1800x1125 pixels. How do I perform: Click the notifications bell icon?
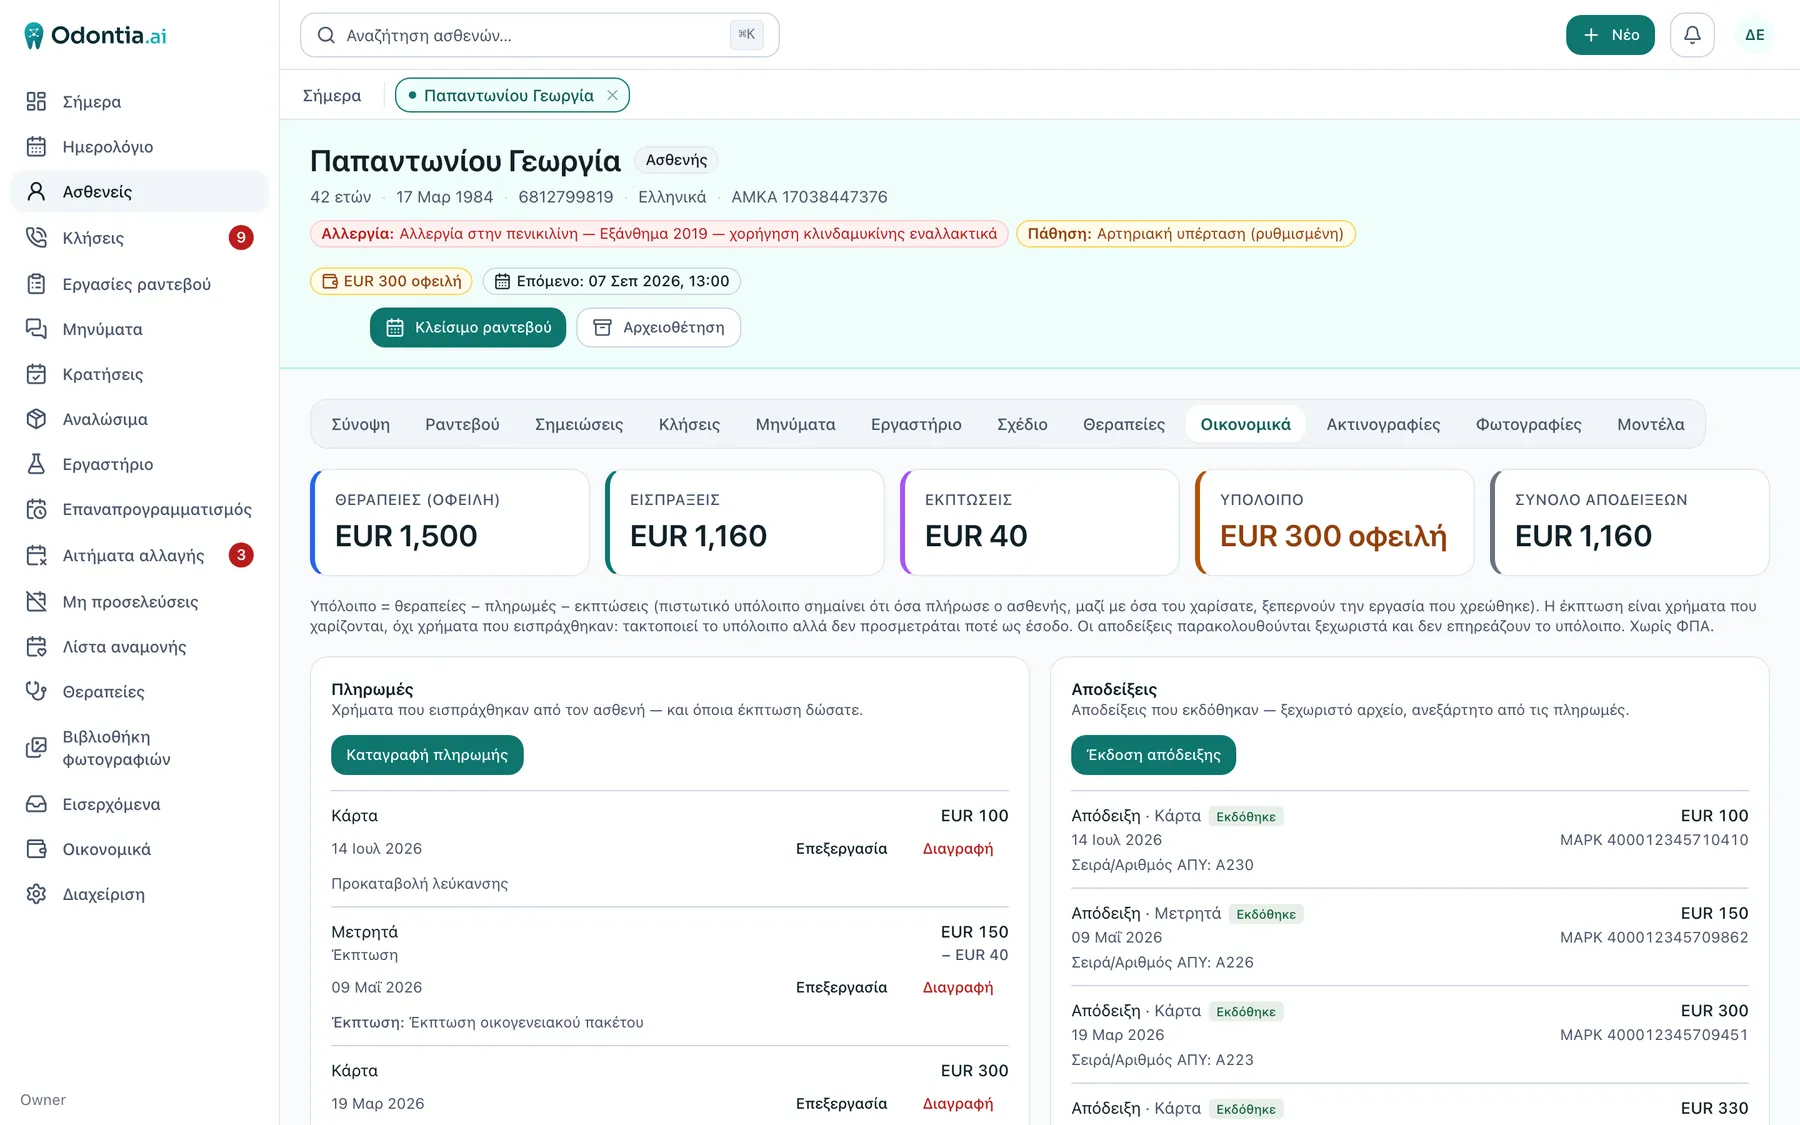(x=1692, y=35)
